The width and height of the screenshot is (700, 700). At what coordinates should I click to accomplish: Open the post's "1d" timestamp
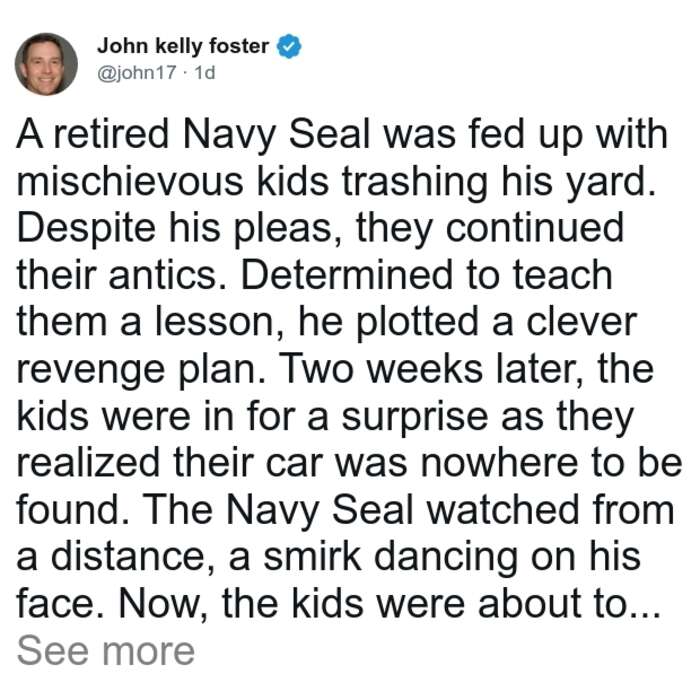pyautogui.click(x=205, y=72)
